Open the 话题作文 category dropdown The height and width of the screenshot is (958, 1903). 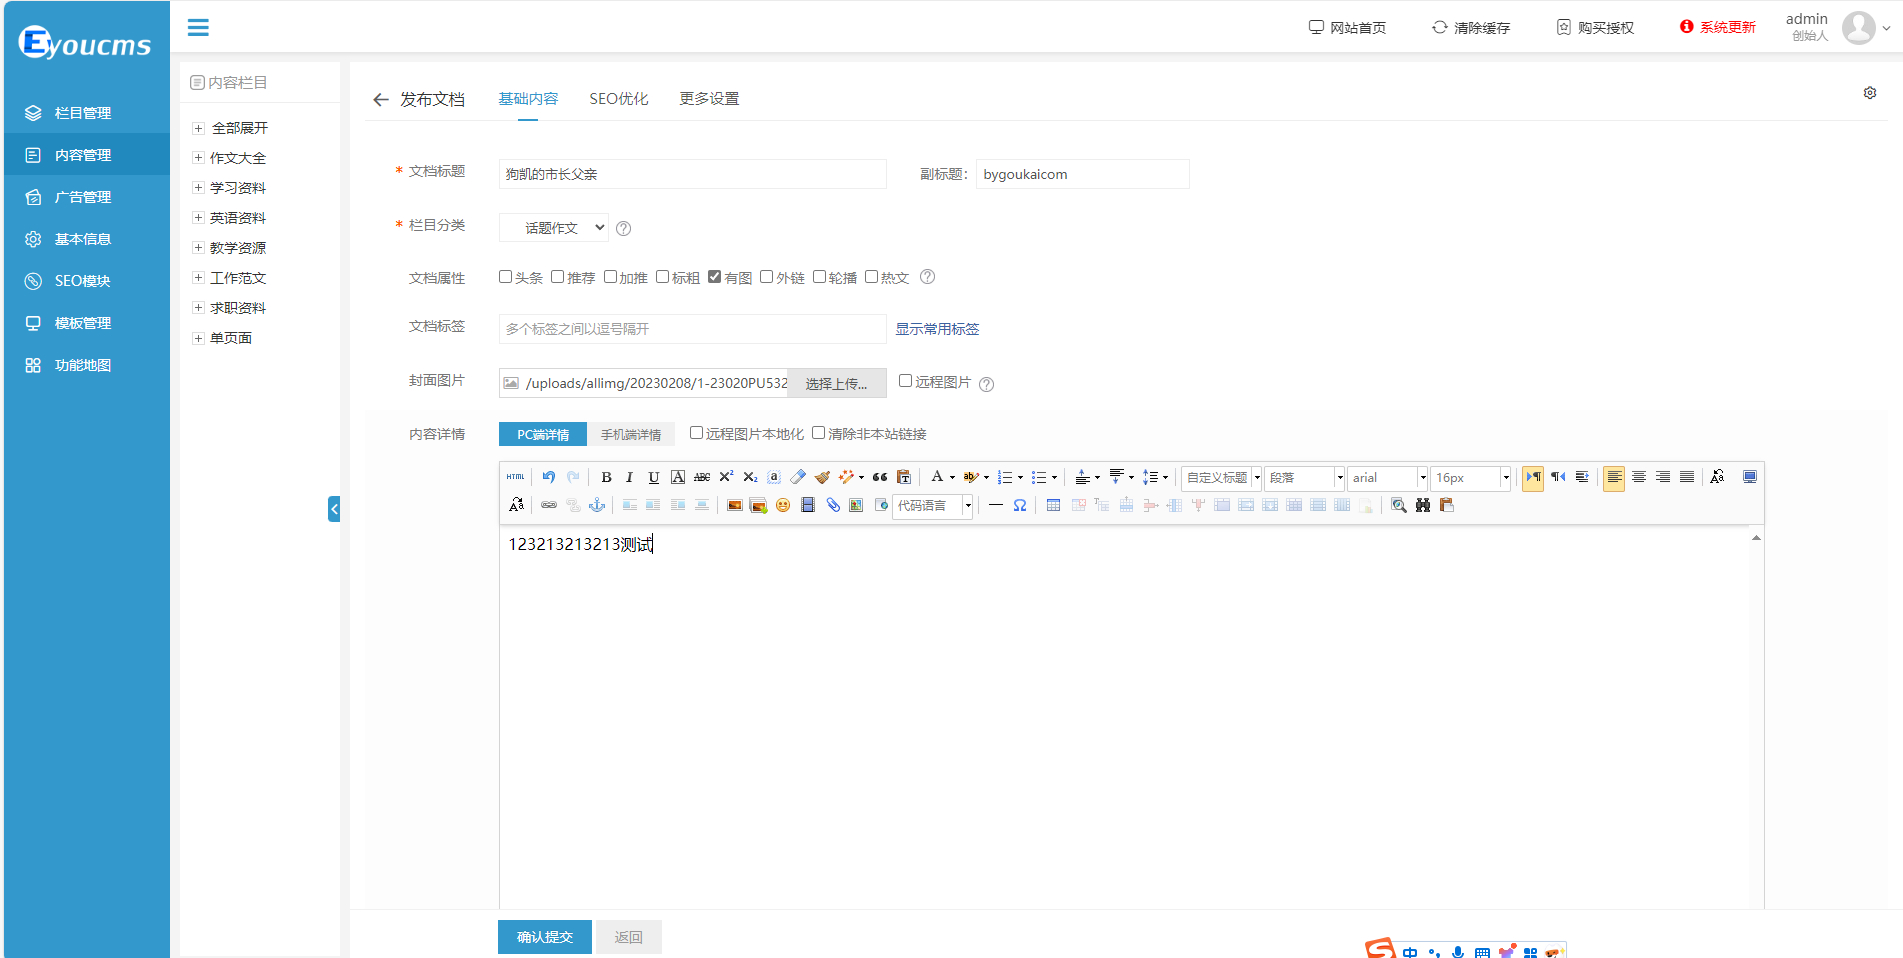pos(554,228)
